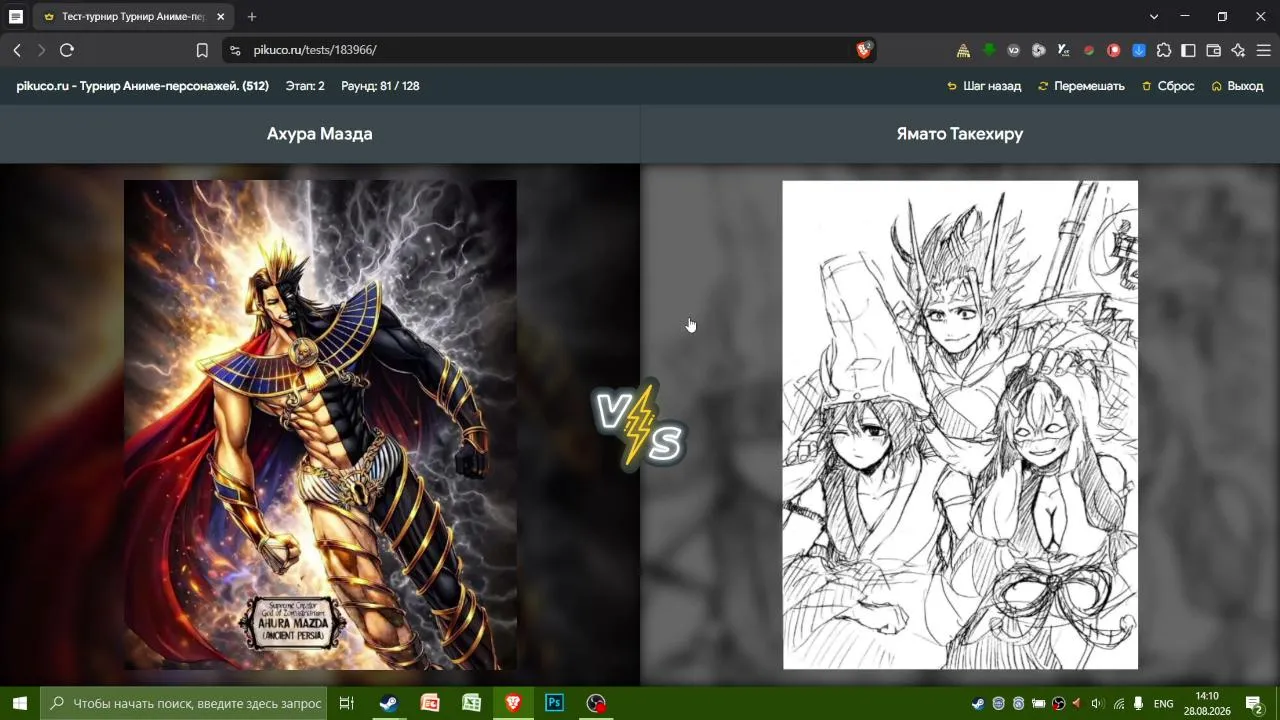
Task: Open the green download arrow extension
Action: [x=988, y=50]
